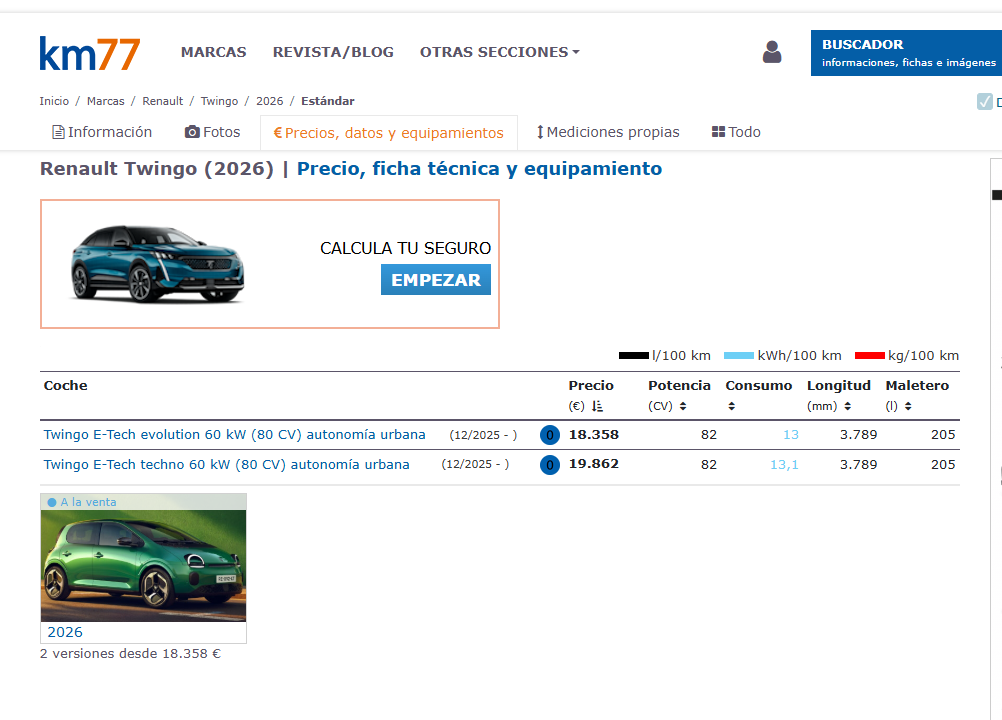Click the grid icon on the Todo tab
The image size is (1002, 720).
point(718,131)
